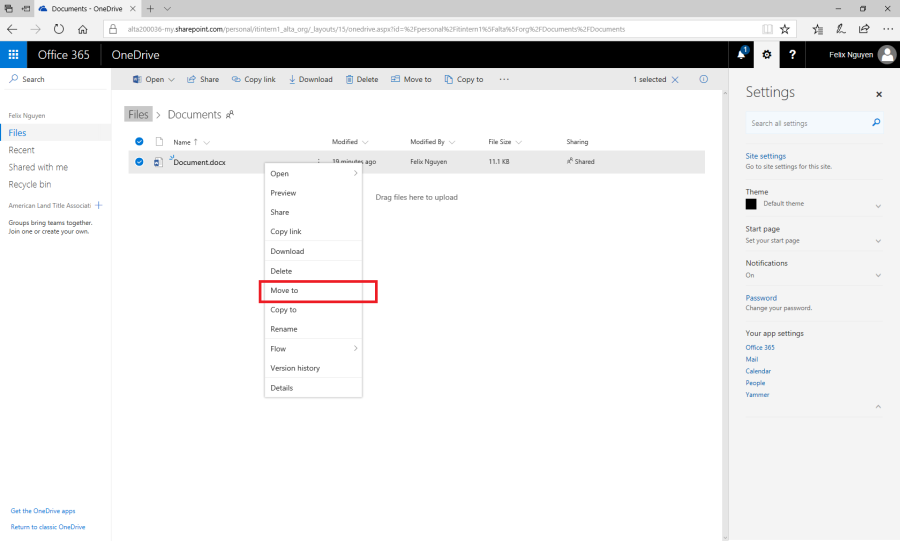Choose Rename in context menu
Screen dimensions: 900x541
click(313, 329)
